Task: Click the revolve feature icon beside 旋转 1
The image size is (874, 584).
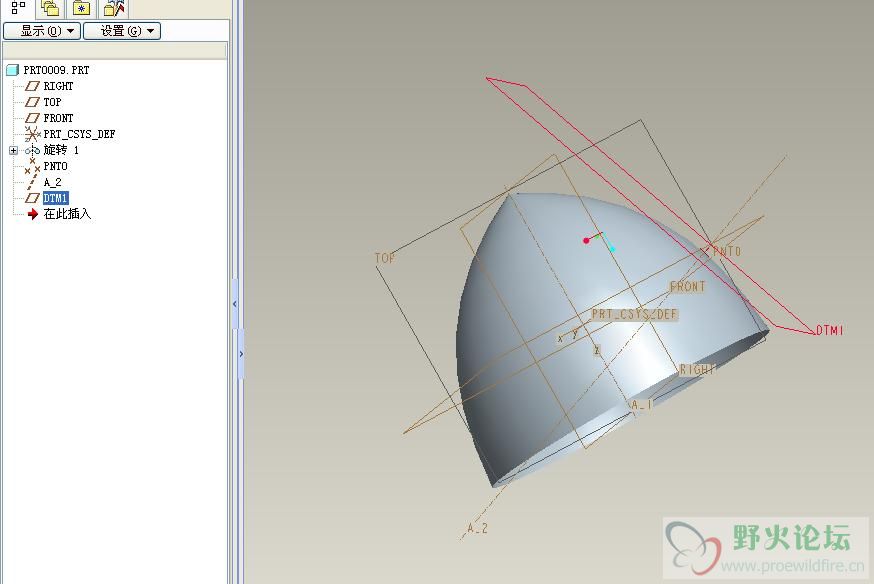Action: pos(32,150)
